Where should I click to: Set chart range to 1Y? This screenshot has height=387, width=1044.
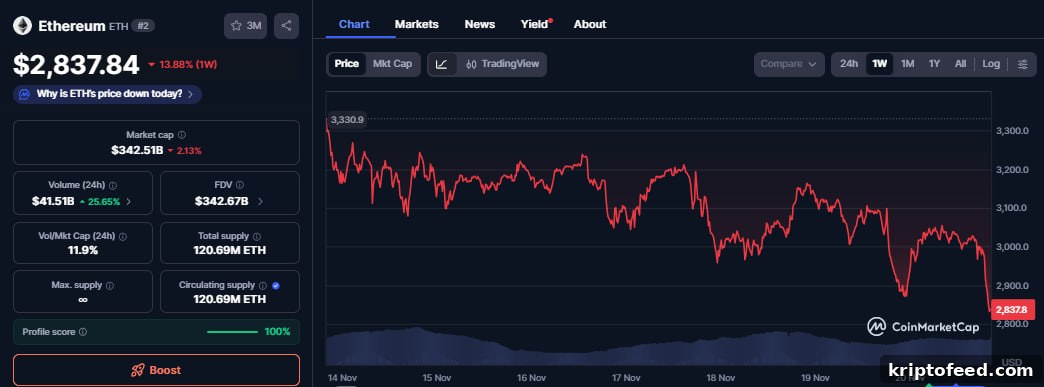(934, 64)
